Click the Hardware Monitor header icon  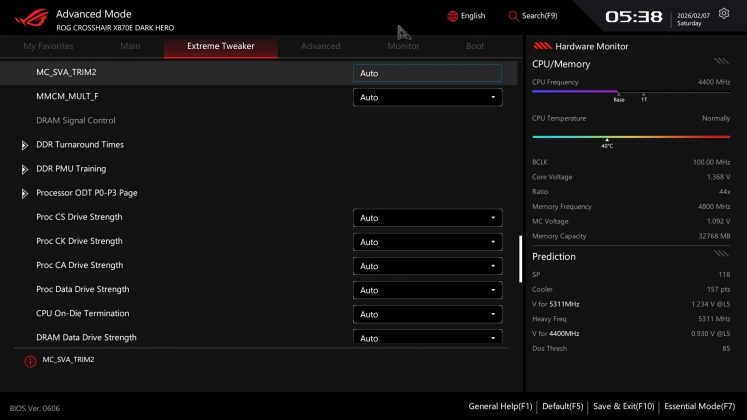(542, 46)
